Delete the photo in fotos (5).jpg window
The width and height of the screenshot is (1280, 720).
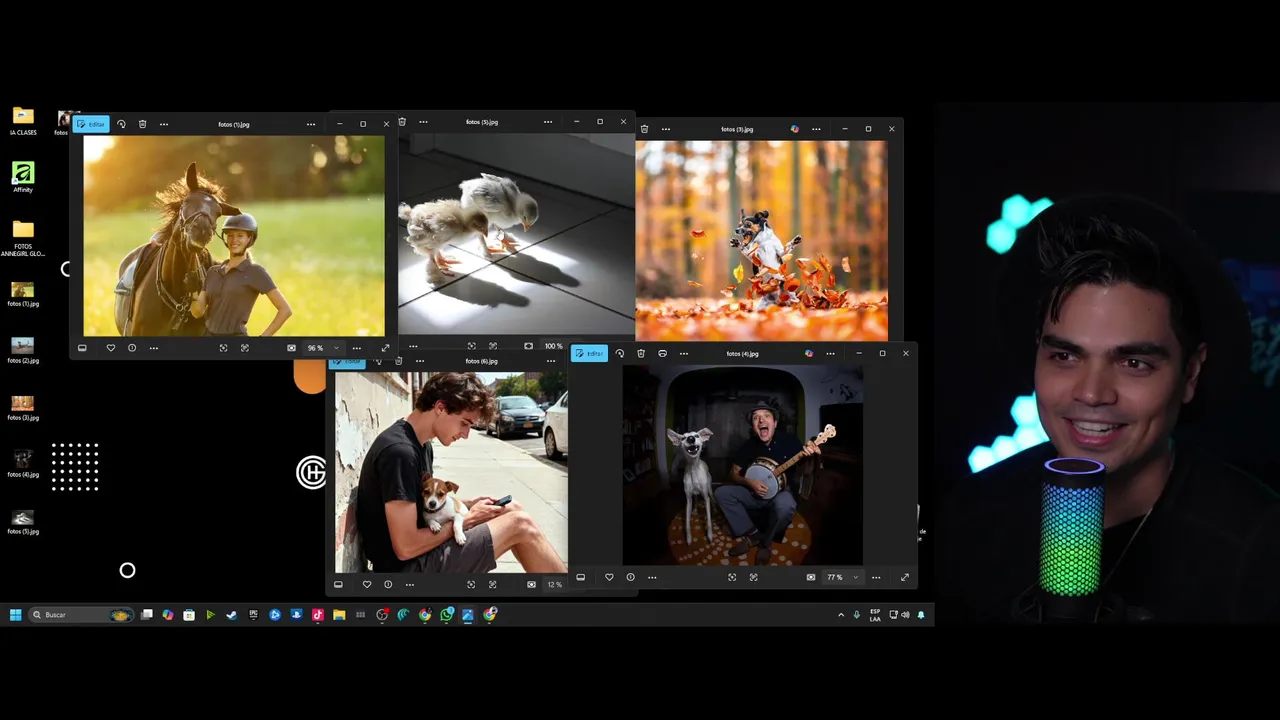[x=402, y=122]
